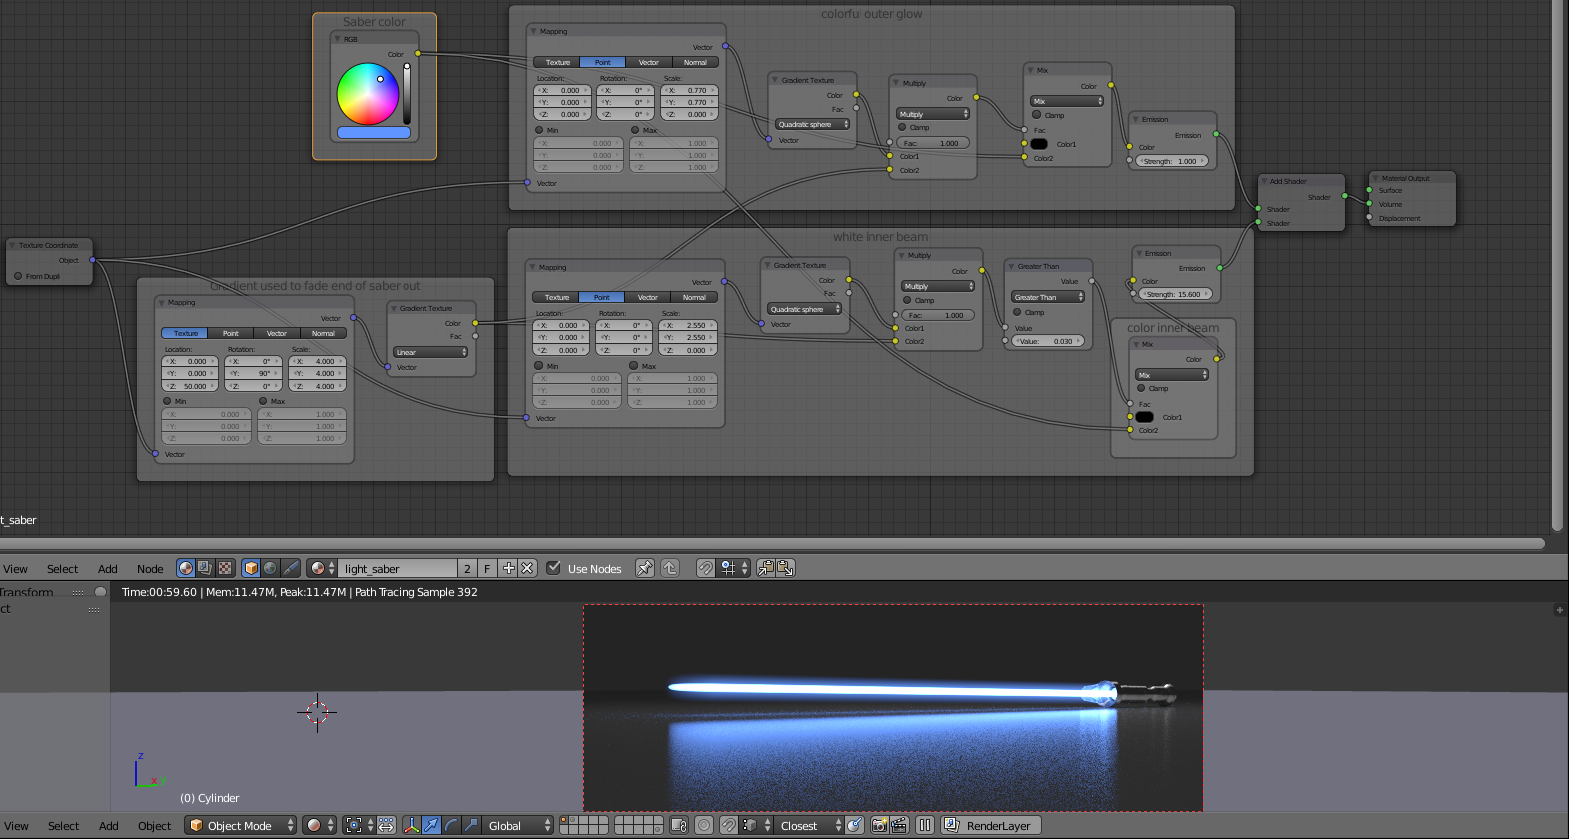Toggle Clamp on the Greater Than node
Screen dimensions: 1569x839
[x=1017, y=312]
